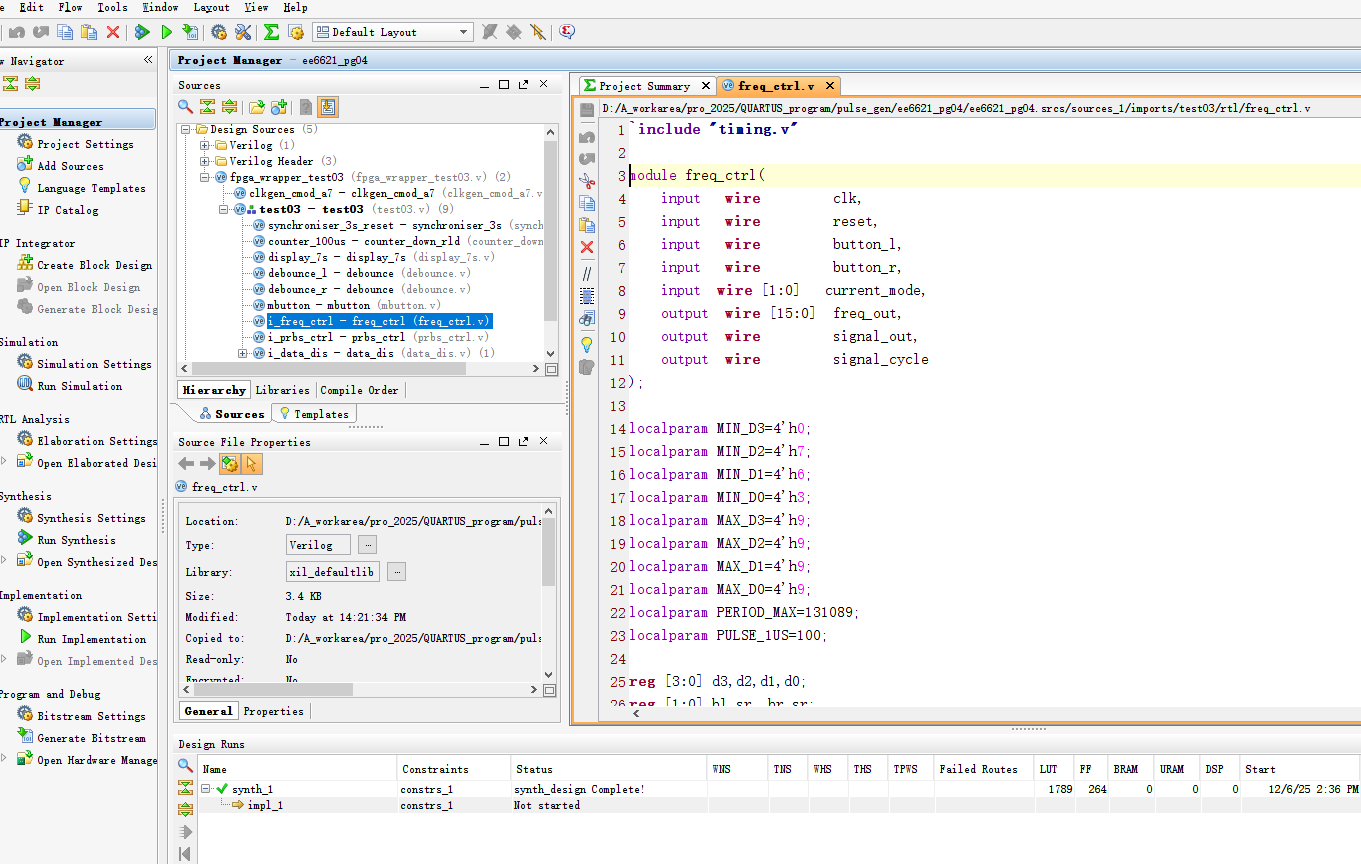Switch to the Project Summary tab
Viewport: 1361px width, 864px height.
pyautogui.click(x=645, y=86)
